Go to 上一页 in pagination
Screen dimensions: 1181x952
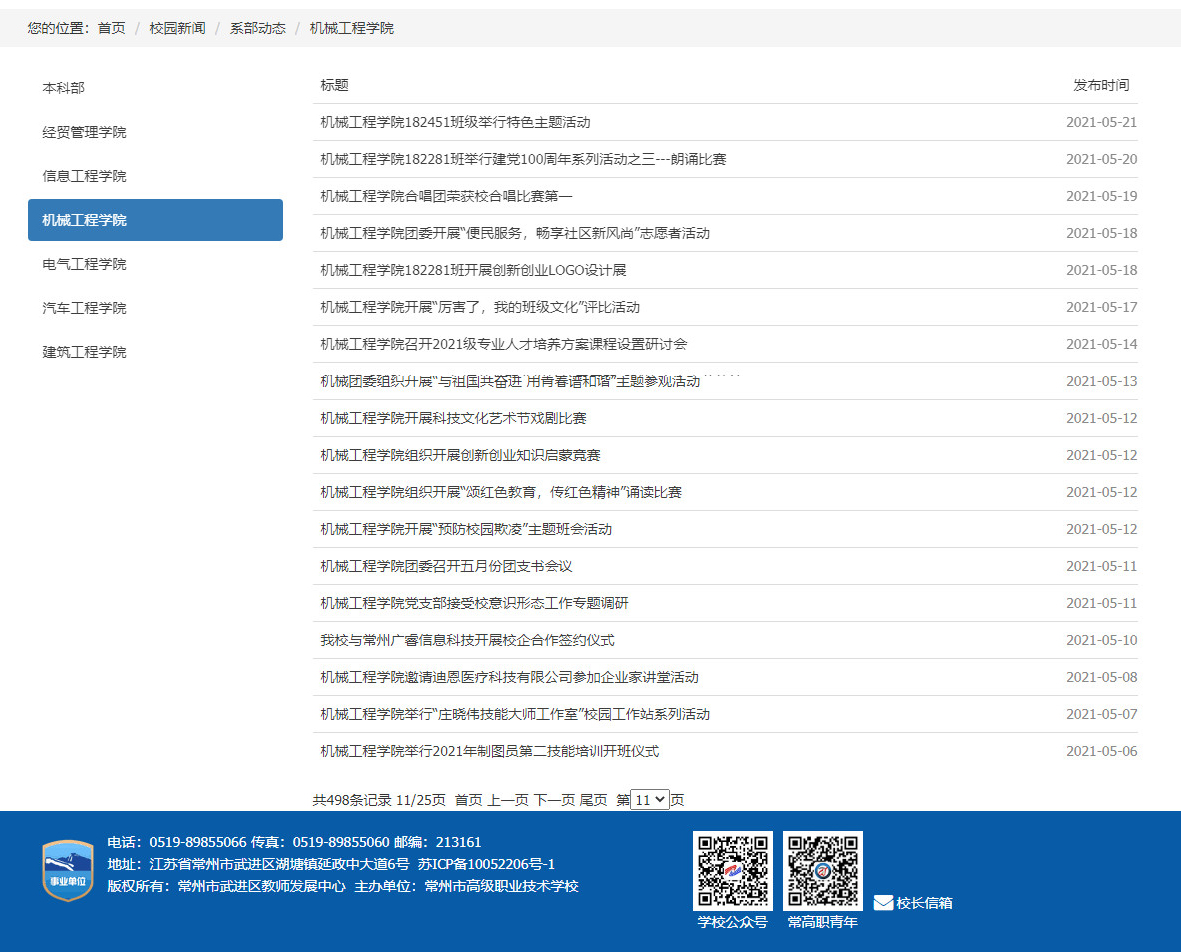point(507,800)
